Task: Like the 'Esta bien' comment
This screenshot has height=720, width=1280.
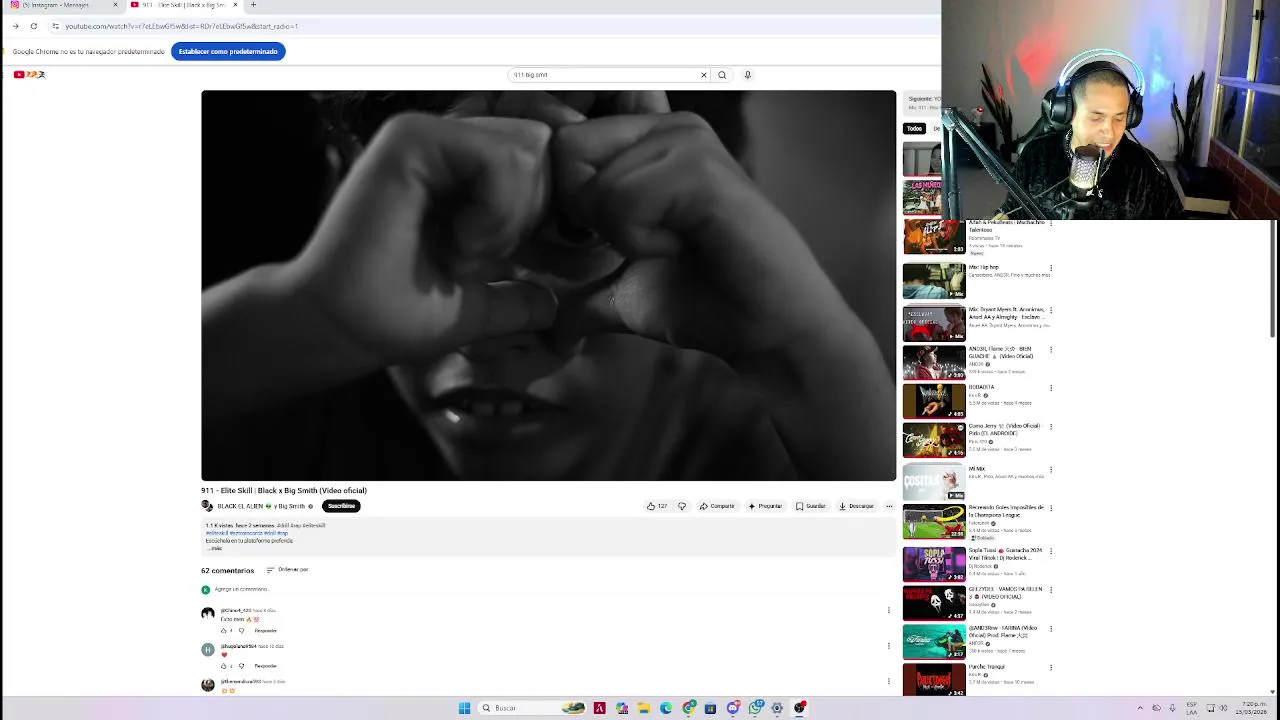Action: pos(224,631)
